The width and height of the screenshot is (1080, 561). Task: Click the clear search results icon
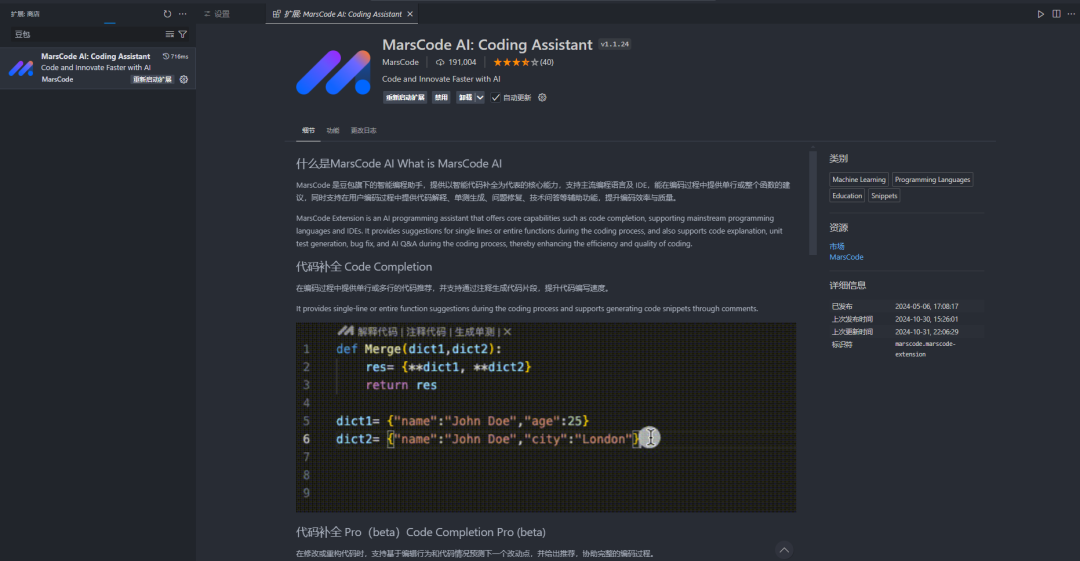coord(169,34)
